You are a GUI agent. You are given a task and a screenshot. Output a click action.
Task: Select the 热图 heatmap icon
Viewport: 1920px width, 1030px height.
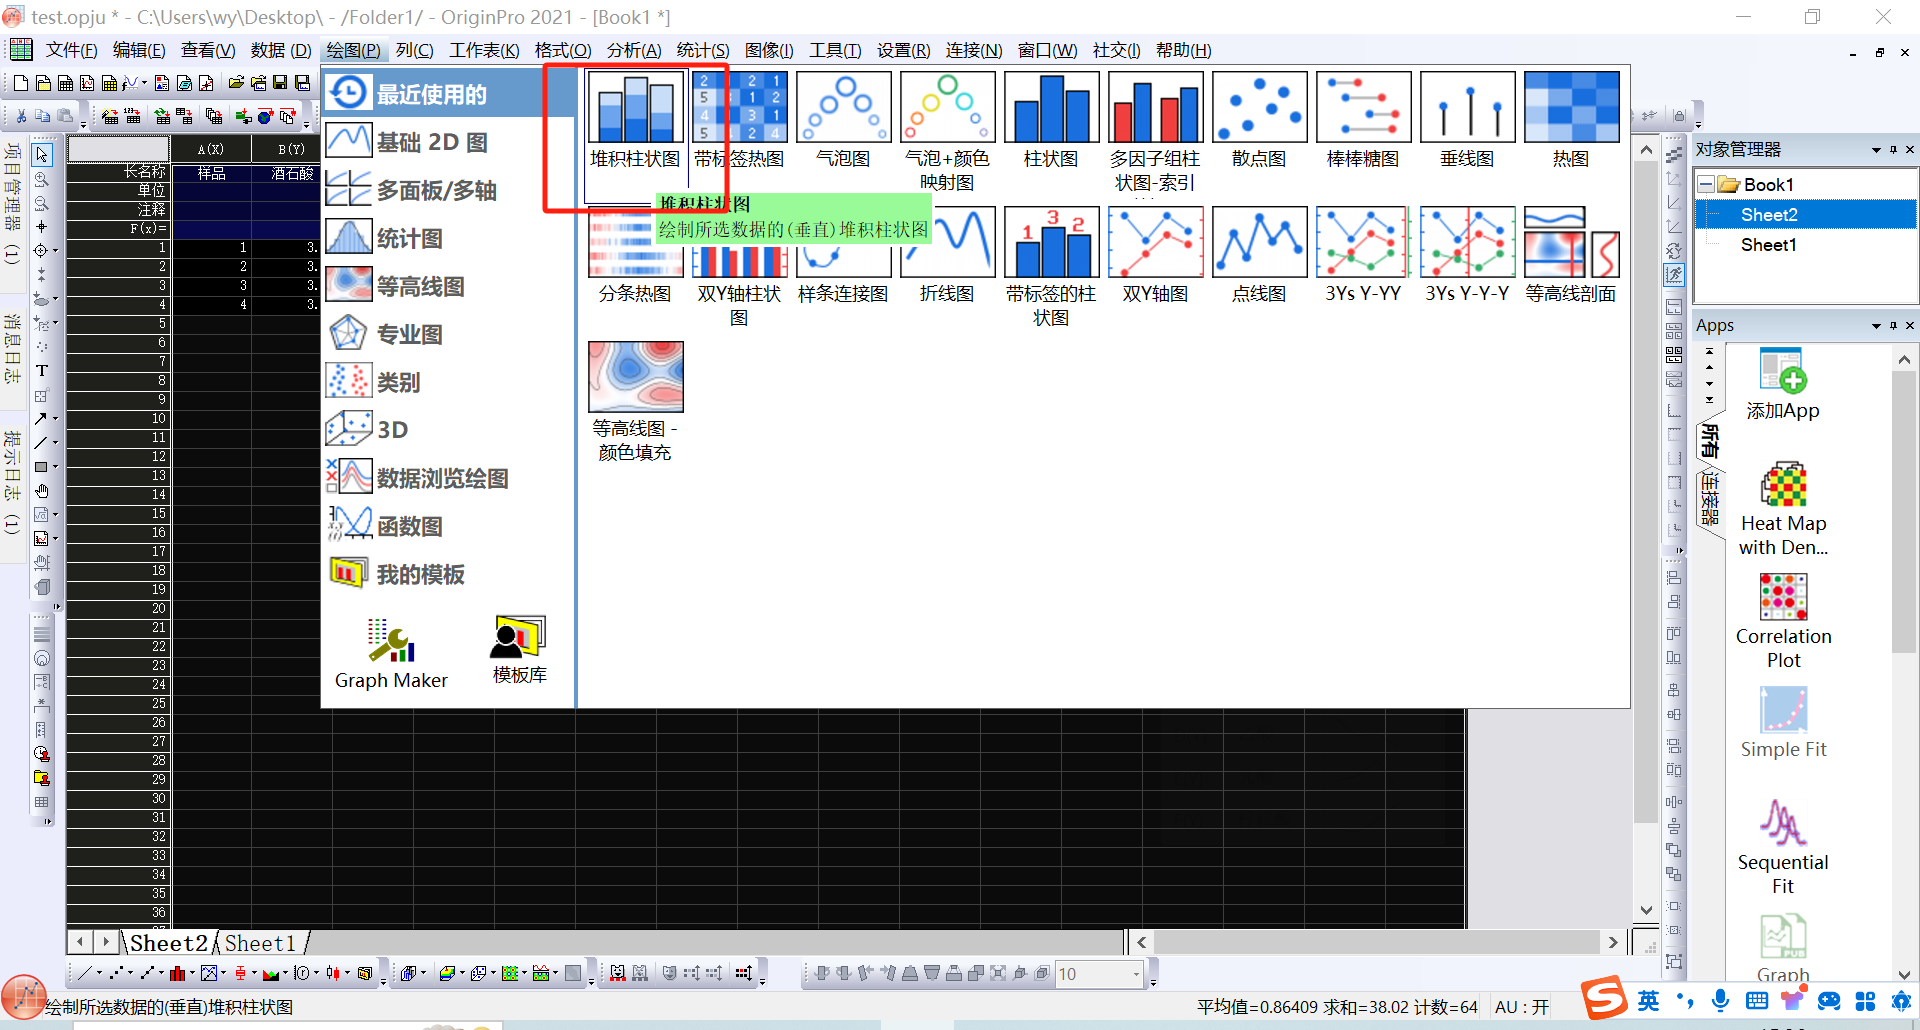pyautogui.click(x=1571, y=108)
